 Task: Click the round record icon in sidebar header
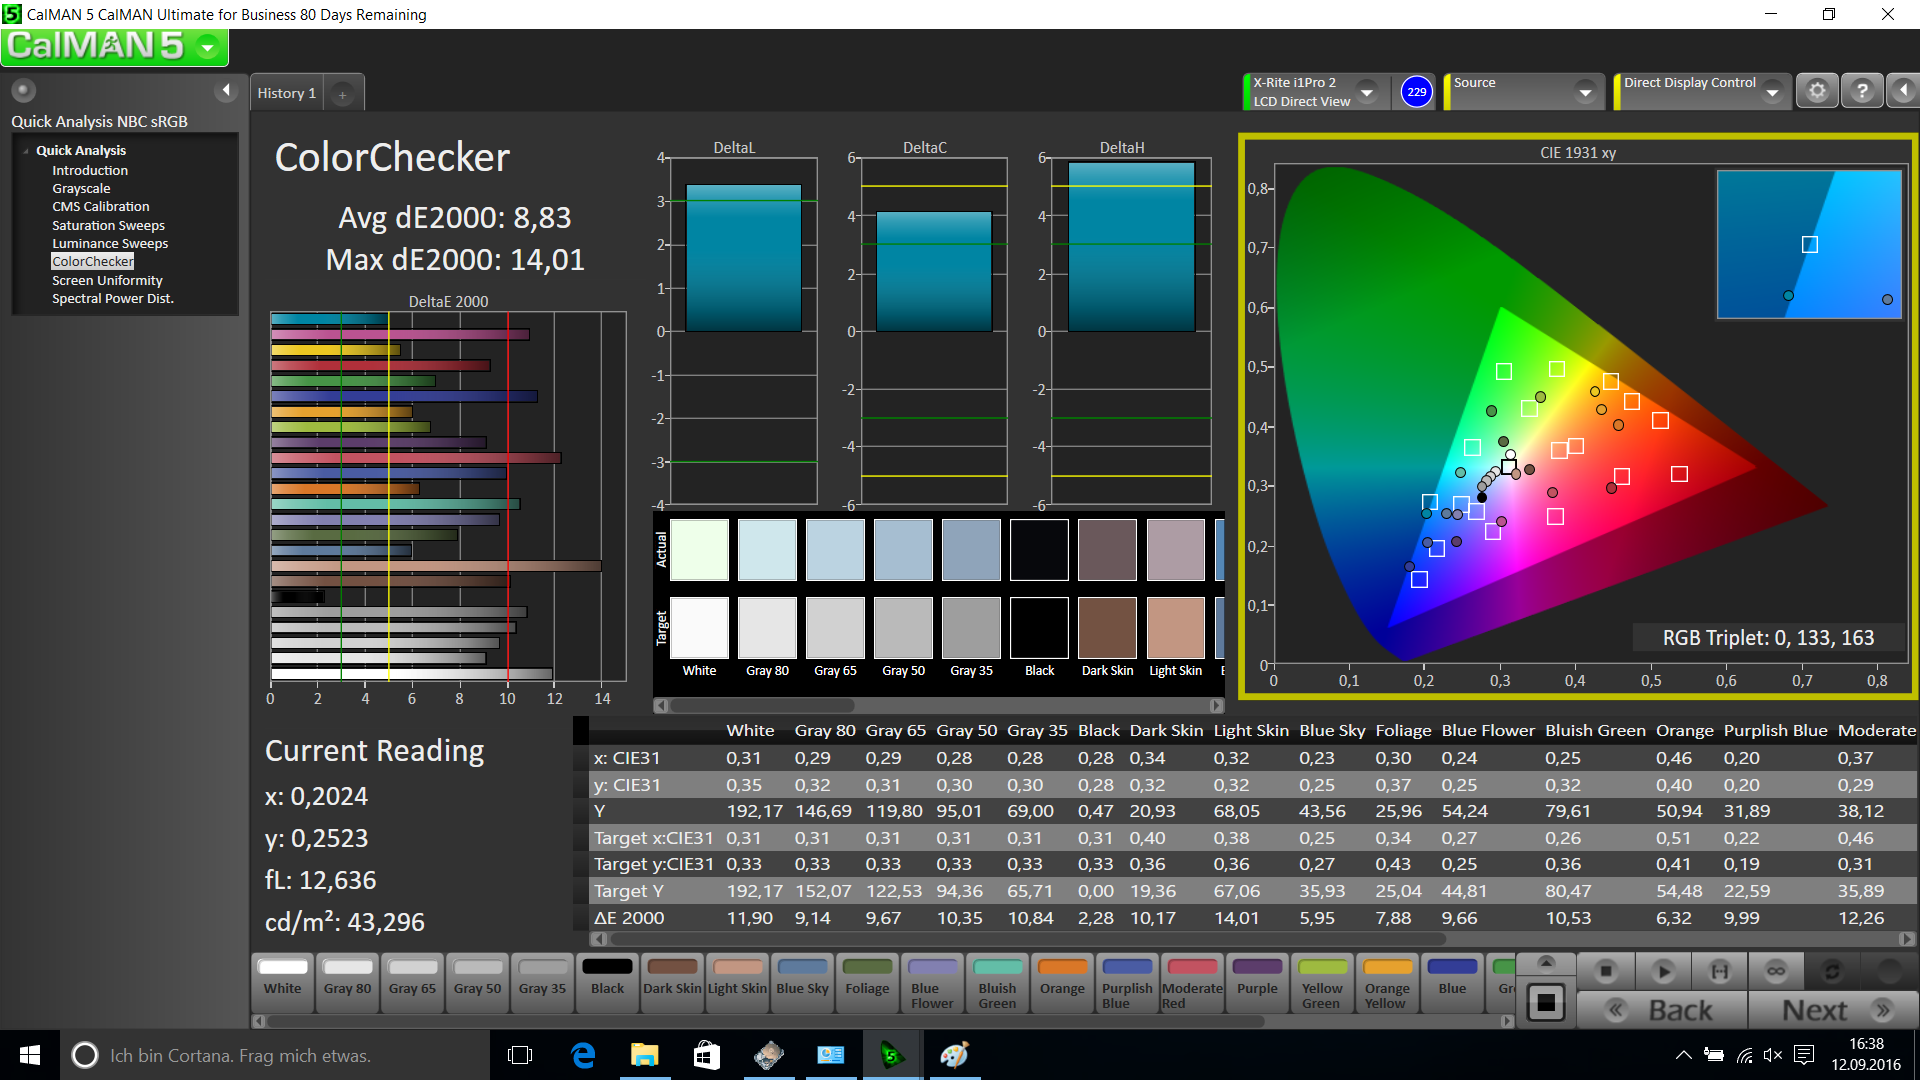23,91
